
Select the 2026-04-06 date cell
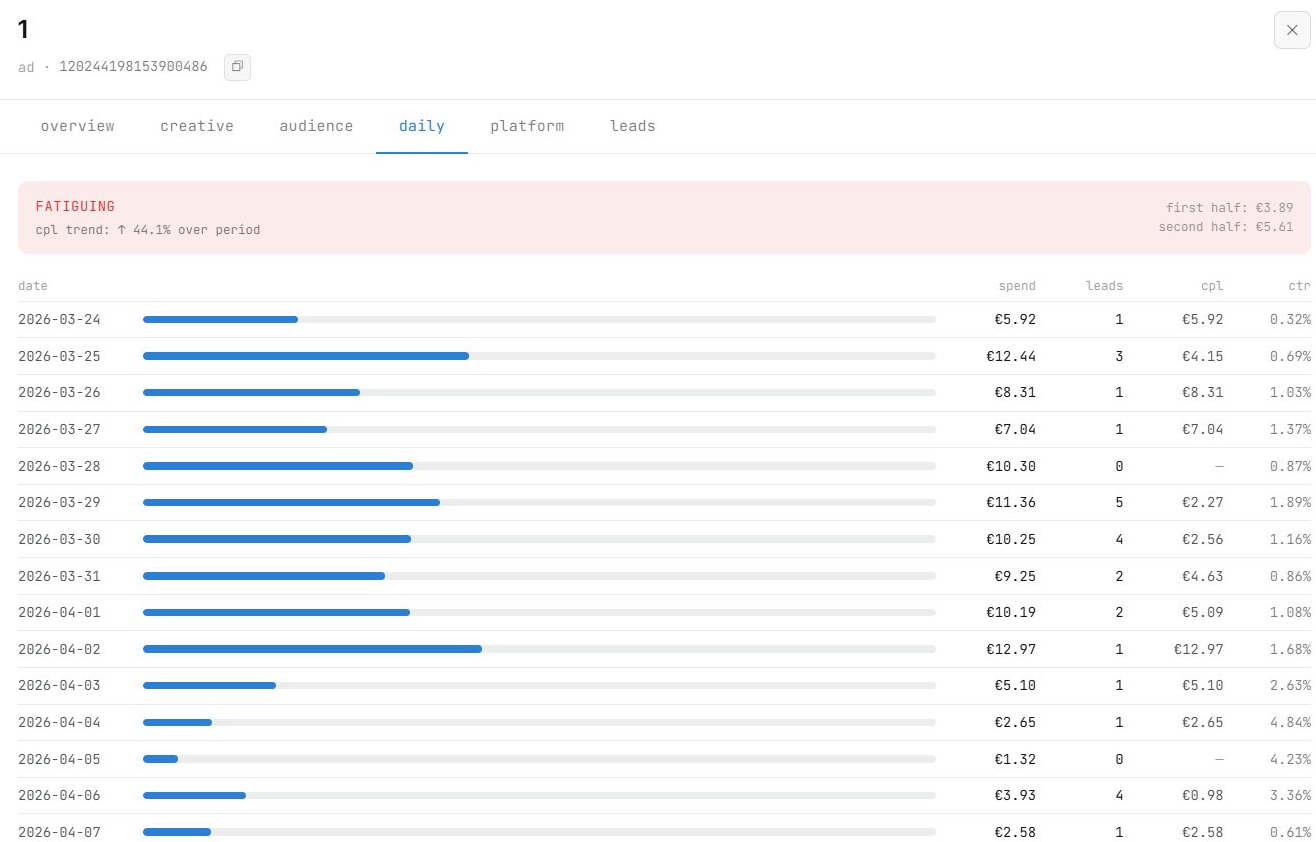point(59,795)
